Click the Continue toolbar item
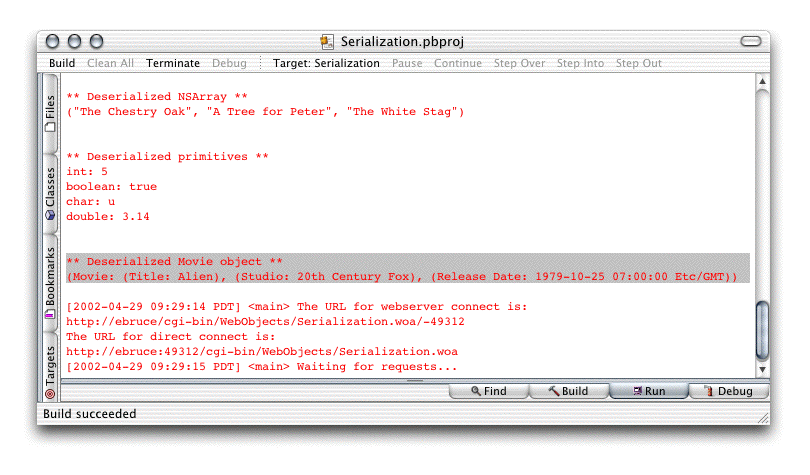This screenshot has width=810, height=475. click(x=458, y=63)
